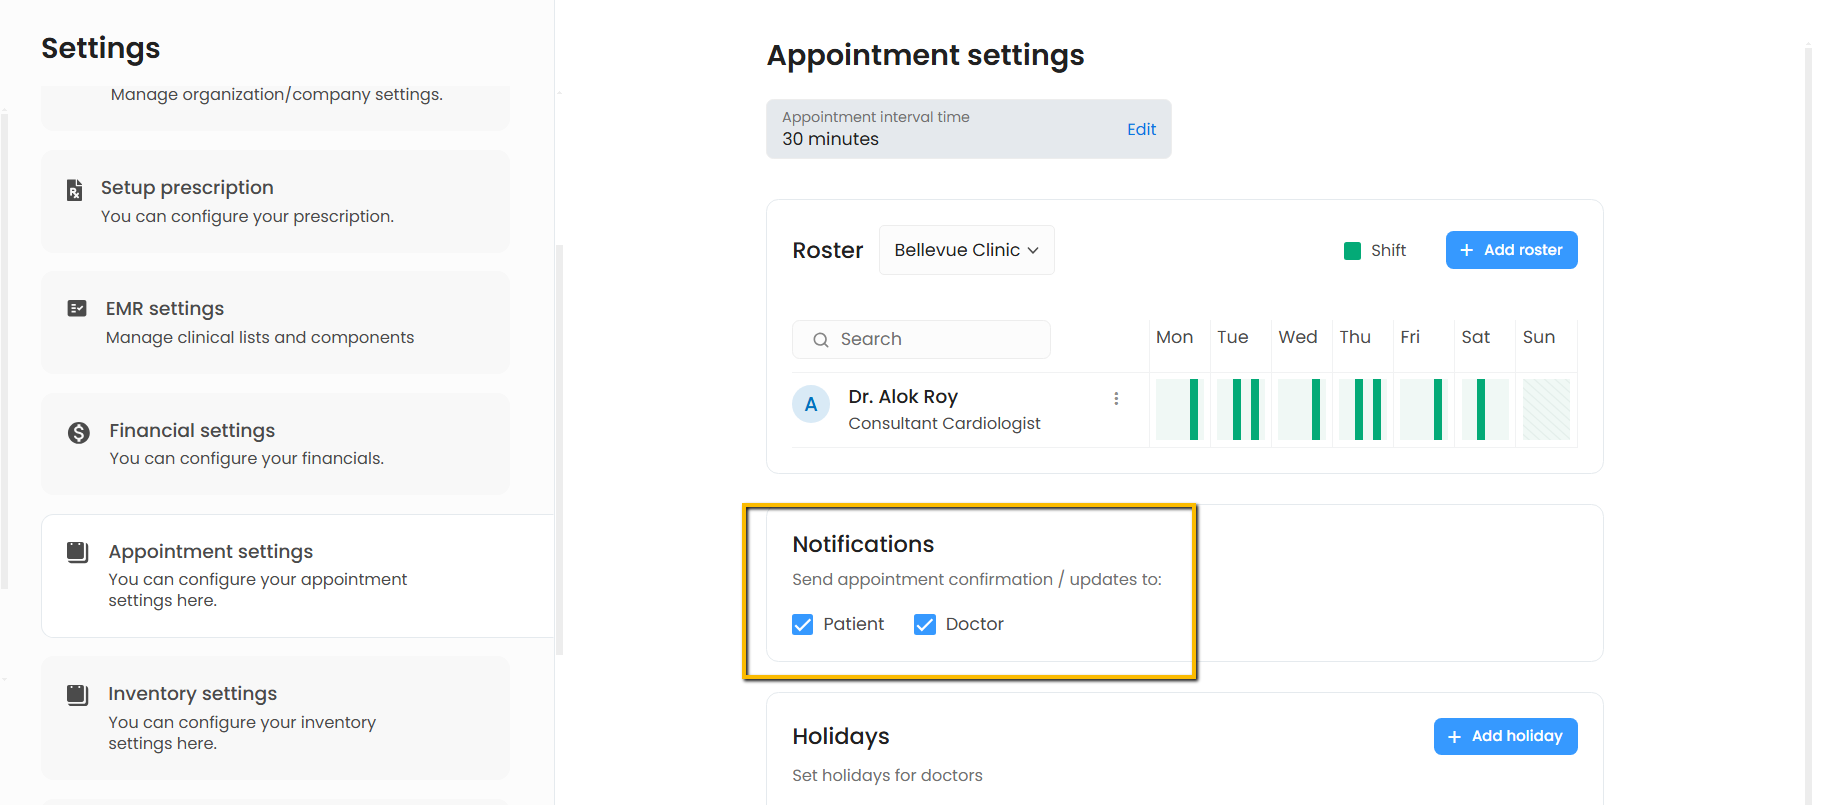
Task: Open the three-dot menu for Dr. Alok Roy
Action: [x=1116, y=399]
